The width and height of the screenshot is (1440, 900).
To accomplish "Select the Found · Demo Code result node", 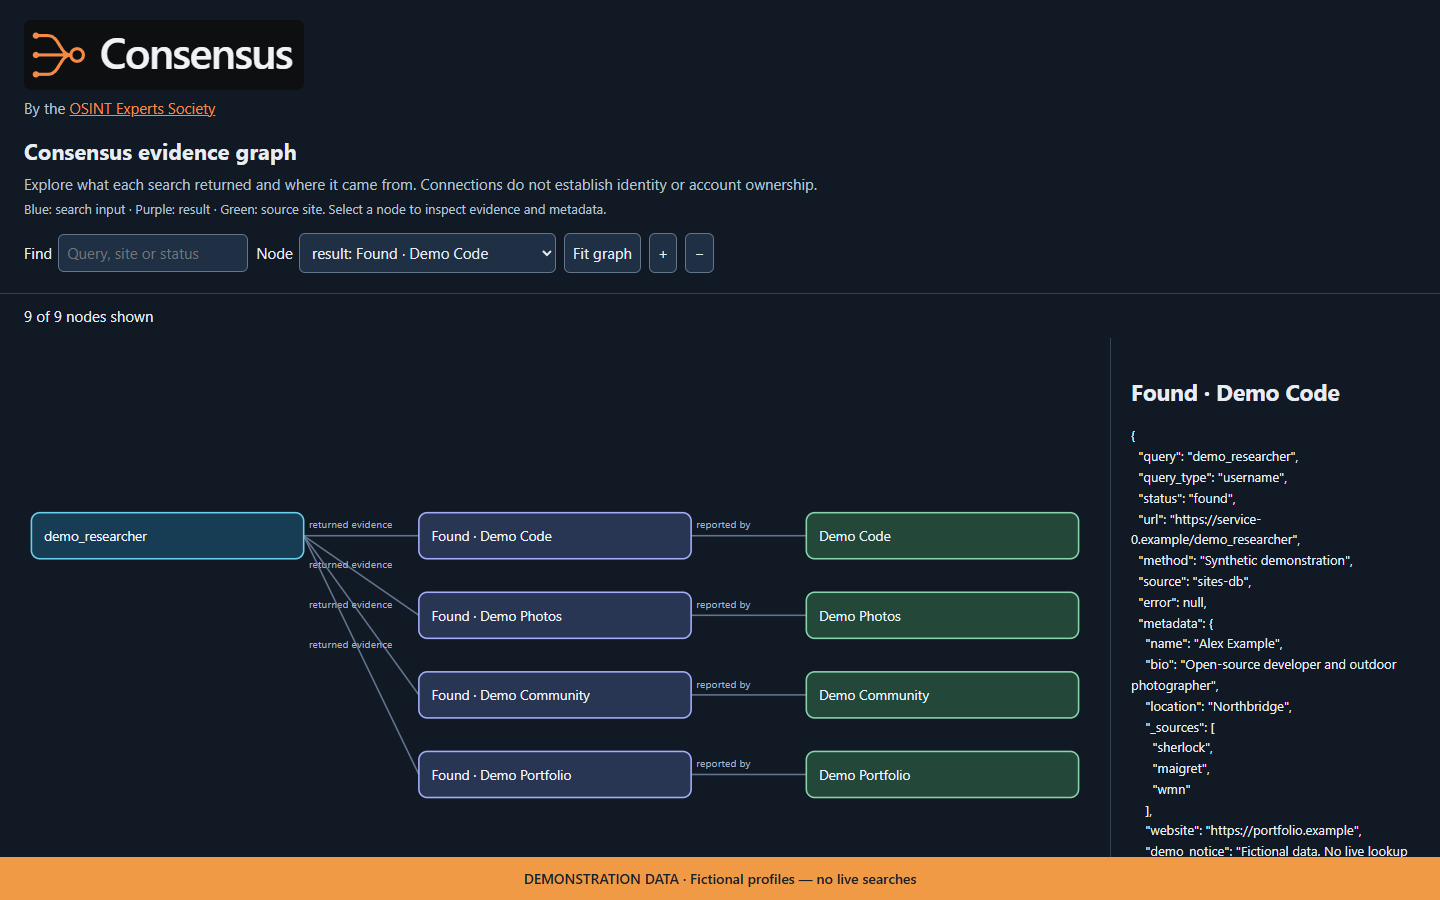I will pos(555,536).
